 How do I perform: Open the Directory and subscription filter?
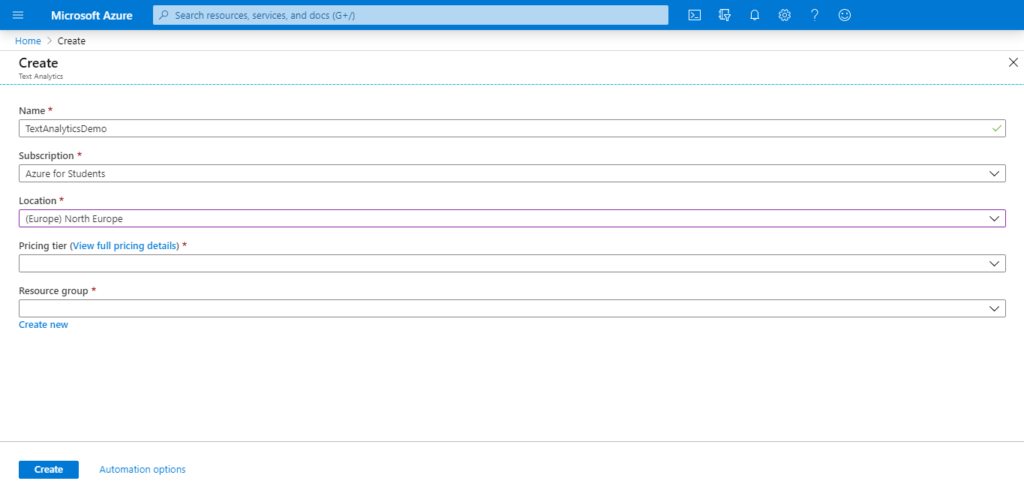pyautogui.click(x=724, y=15)
